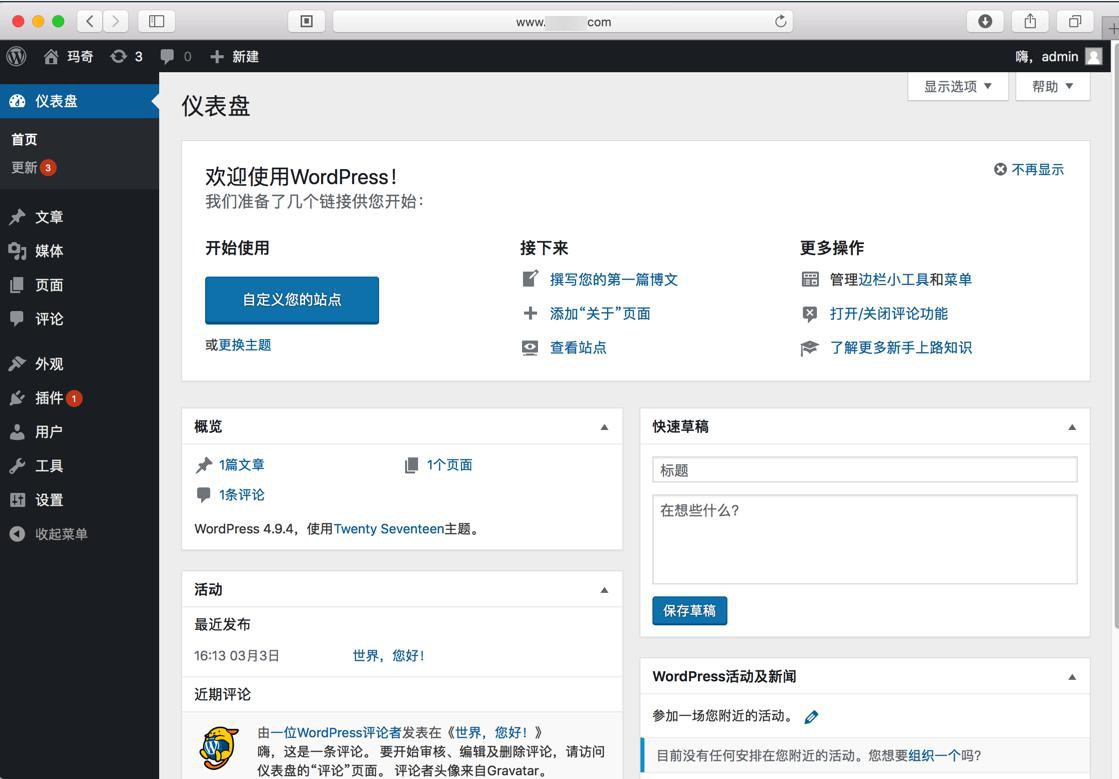Open 撰写您的第一篇博文 link
Viewport: 1119px width, 779px height.
[614, 280]
